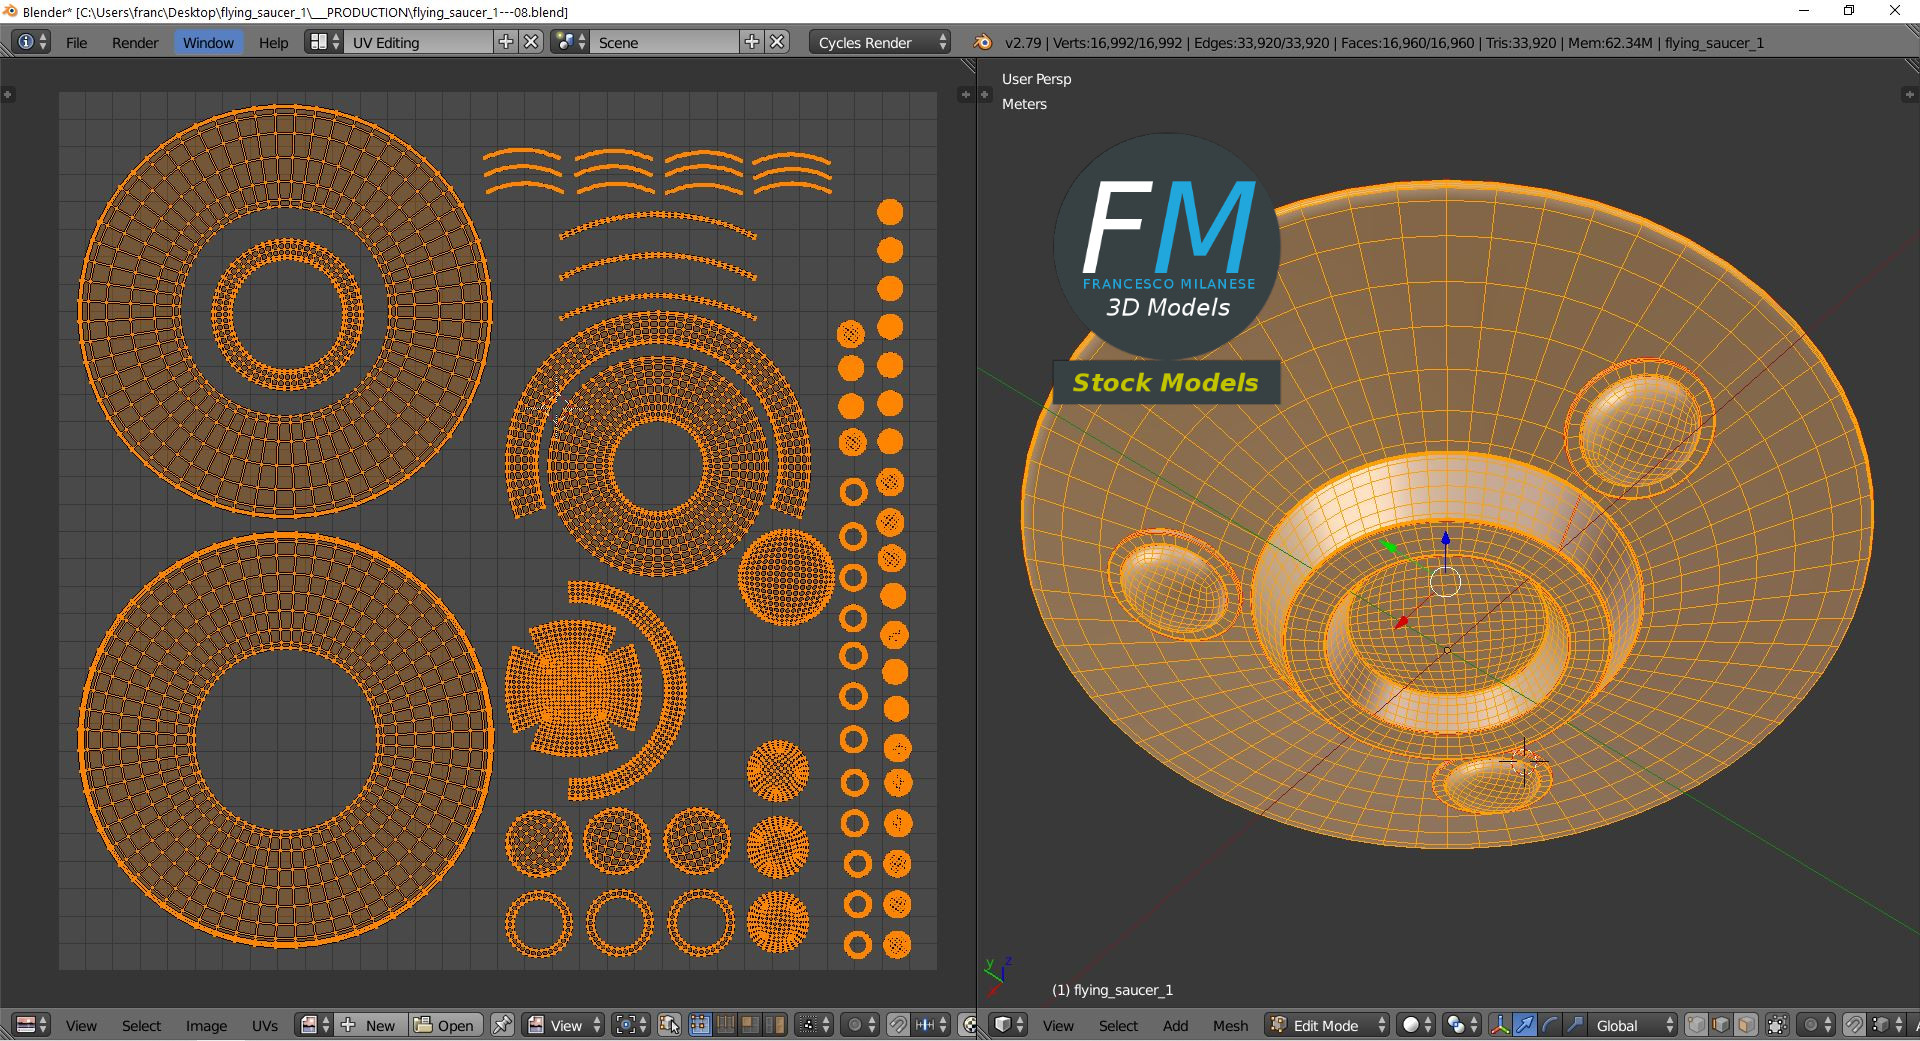Open UV editor type selector
Image resolution: width=1920 pixels, height=1041 pixels.
[33, 1025]
